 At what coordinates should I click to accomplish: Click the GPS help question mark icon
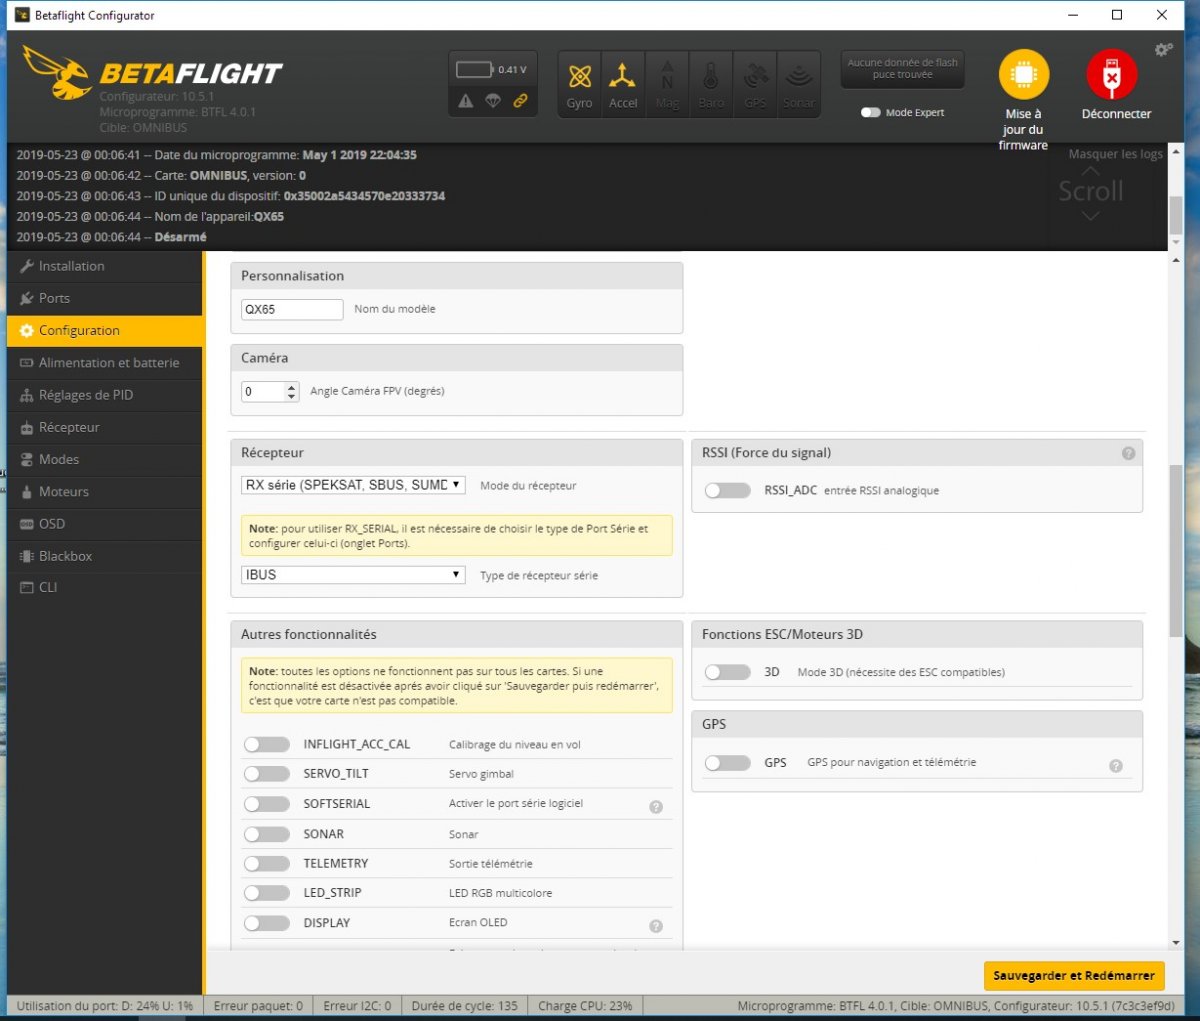[1116, 766]
